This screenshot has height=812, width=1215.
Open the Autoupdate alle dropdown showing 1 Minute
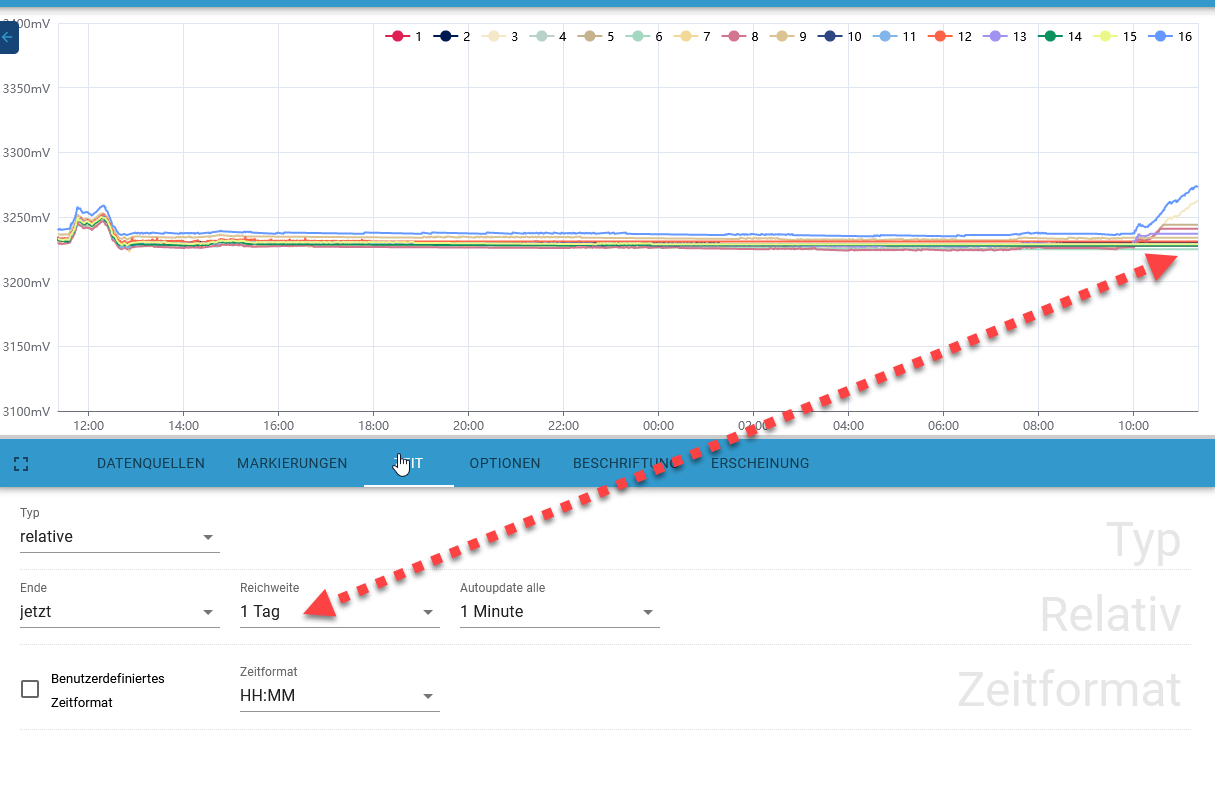tap(560, 612)
